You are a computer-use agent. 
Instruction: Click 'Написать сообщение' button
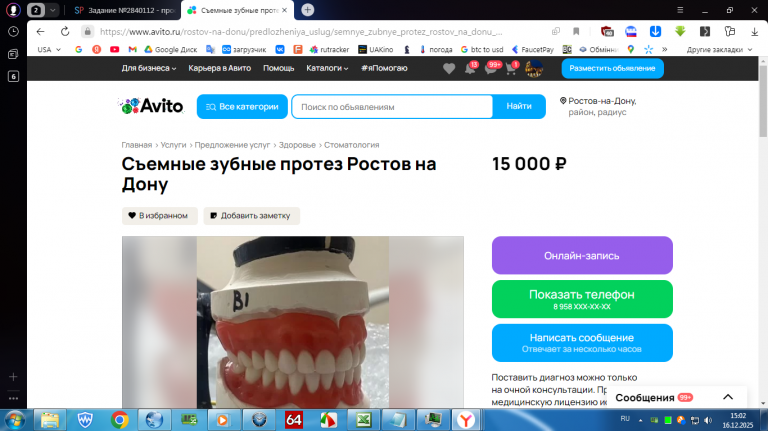click(x=582, y=342)
